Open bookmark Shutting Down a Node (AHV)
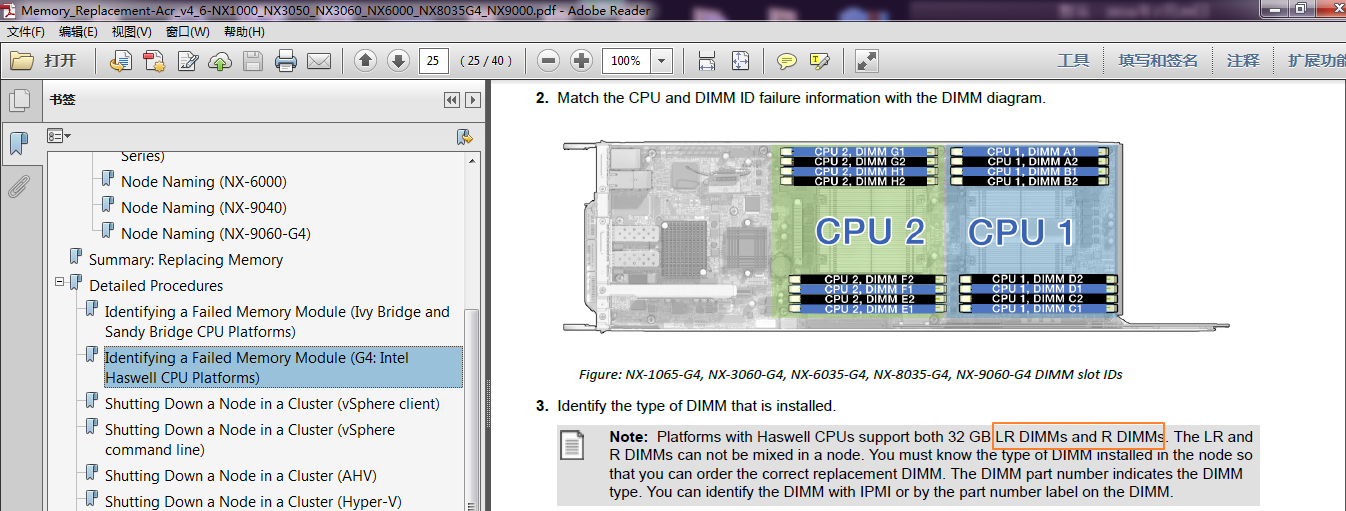The image size is (1346, 511). pyautogui.click(x=241, y=476)
